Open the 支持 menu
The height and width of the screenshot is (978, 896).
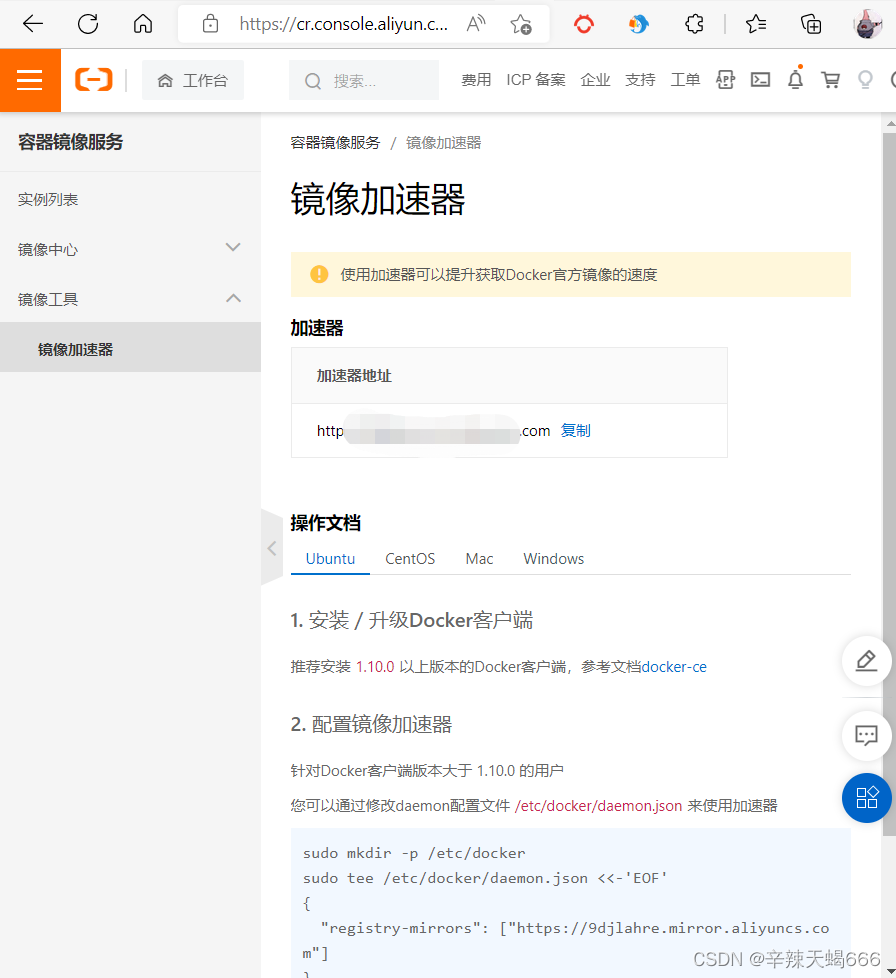[x=640, y=80]
